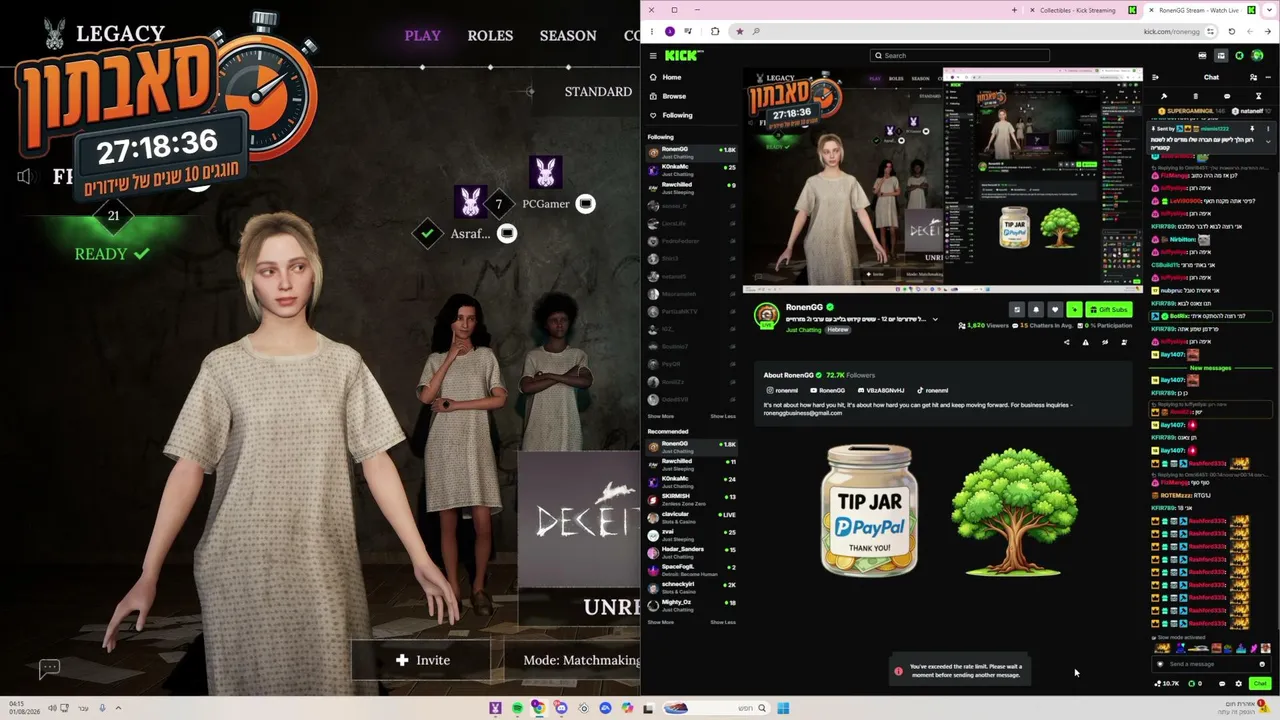The height and width of the screenshot is (720, 1280).
Task: Open chat users list icon
Action: click(1253, 77)
